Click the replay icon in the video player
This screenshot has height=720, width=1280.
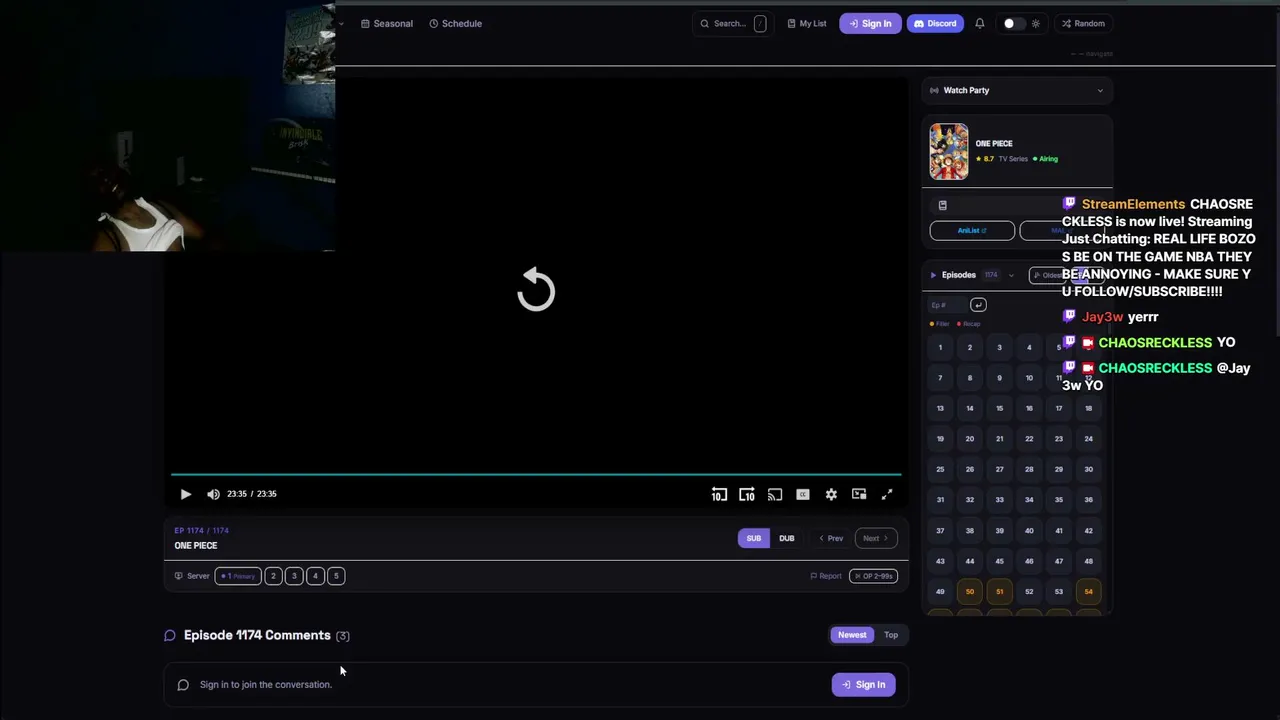tap(536, 290)
